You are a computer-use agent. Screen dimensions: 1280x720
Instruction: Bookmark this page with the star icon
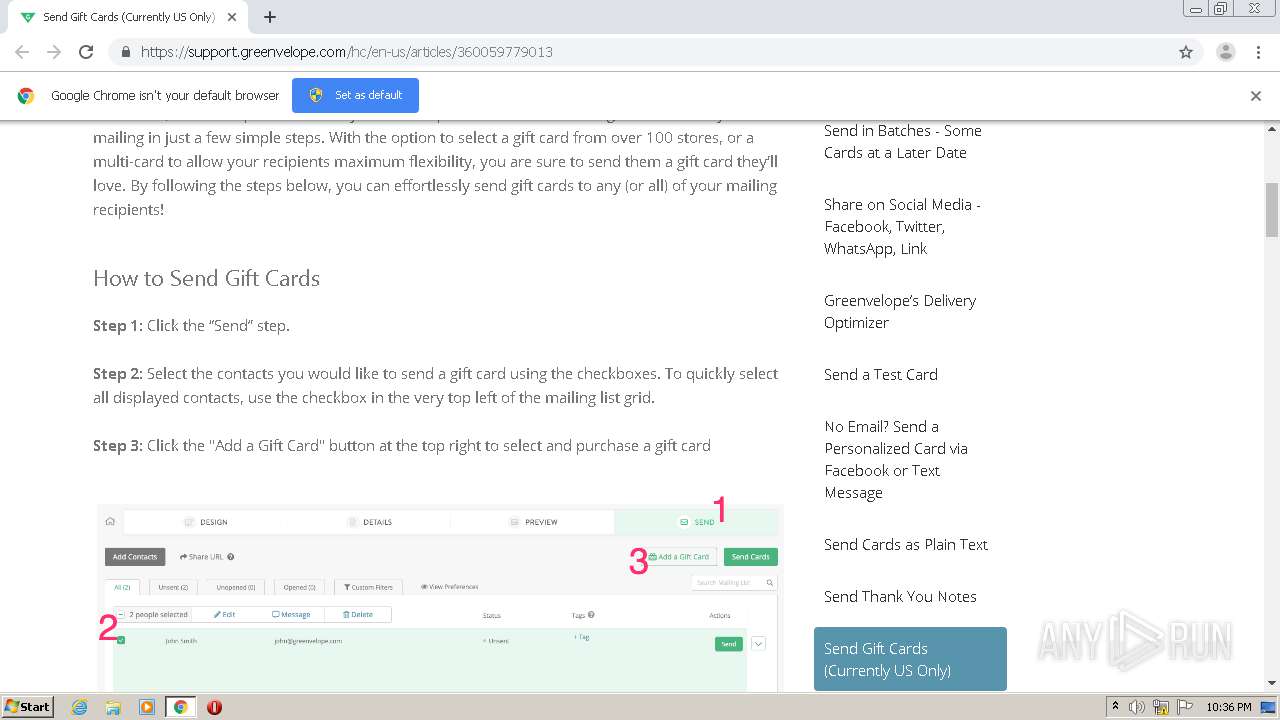1186,52
